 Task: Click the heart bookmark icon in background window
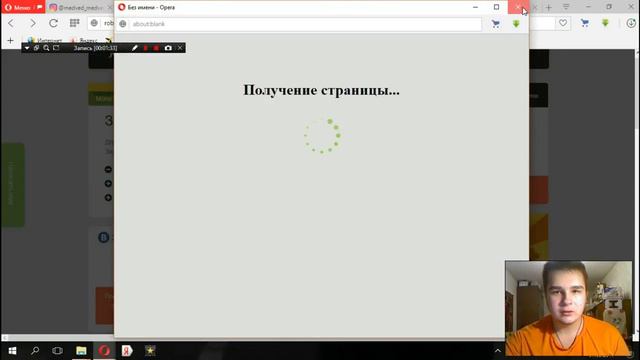[x=563, y=23]
